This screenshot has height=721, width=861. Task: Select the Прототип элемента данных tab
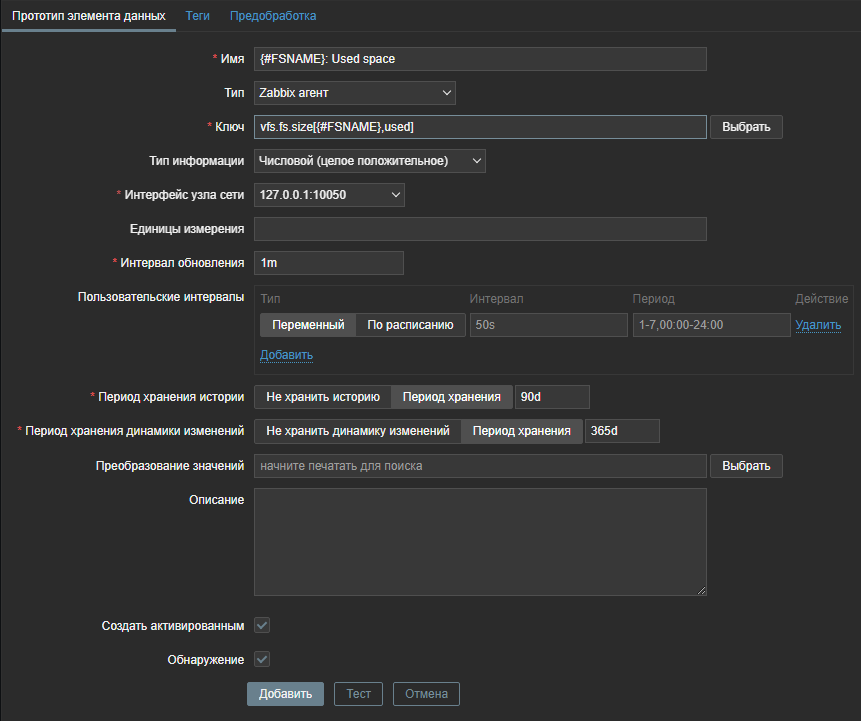(x=89, y=16)
